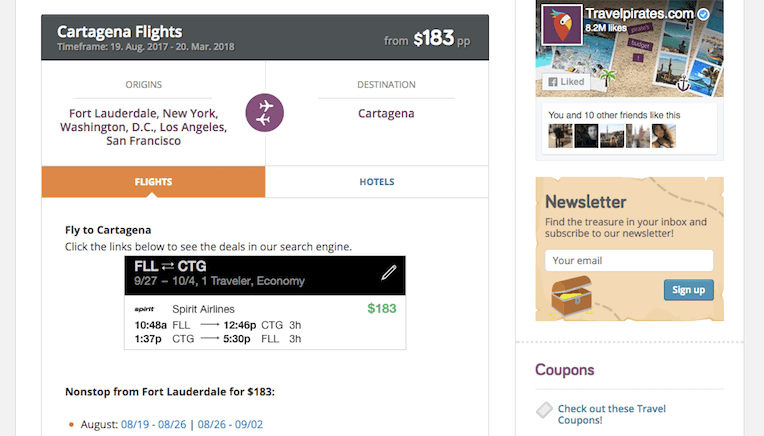Viewport: 764px width, 436px height.
Task: Click the Fly to Cartagena heading
Action: [x=108, y=230]
